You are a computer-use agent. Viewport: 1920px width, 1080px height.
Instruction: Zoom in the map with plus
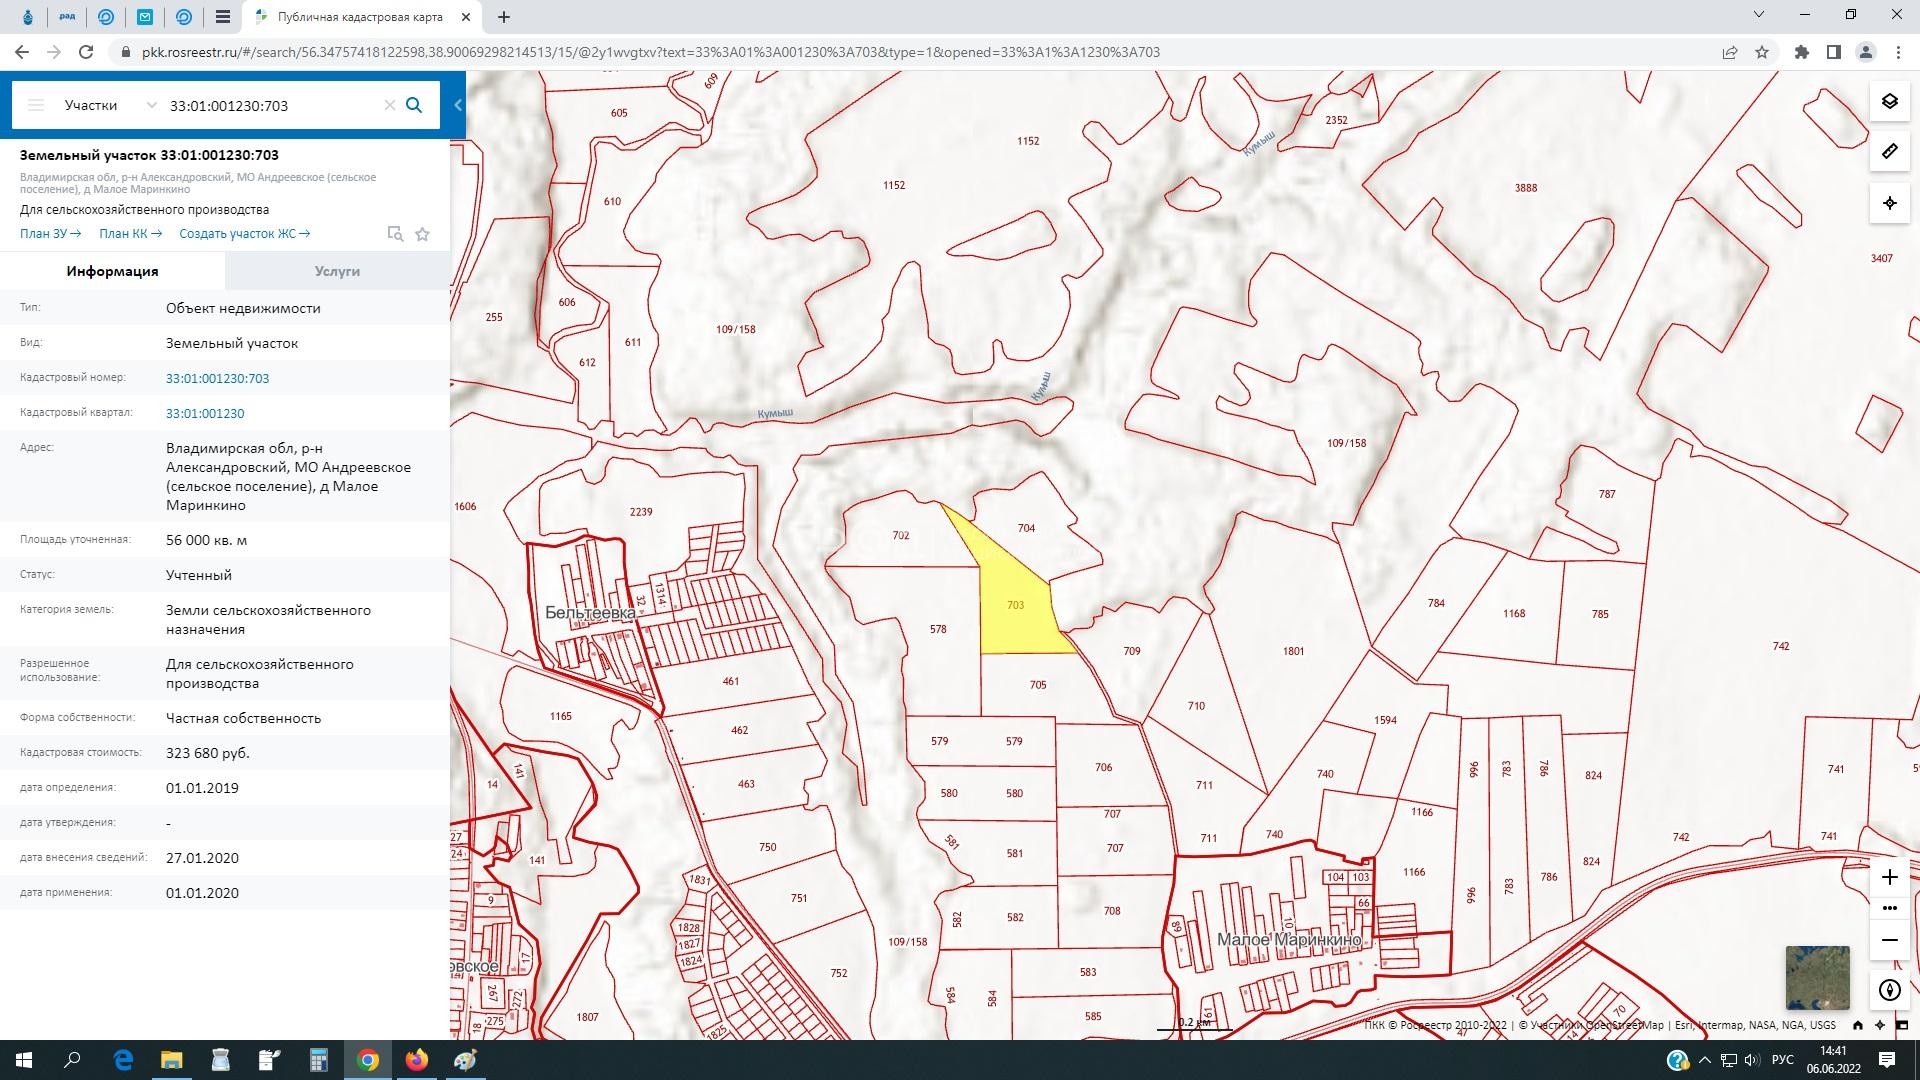point(1889,877)
